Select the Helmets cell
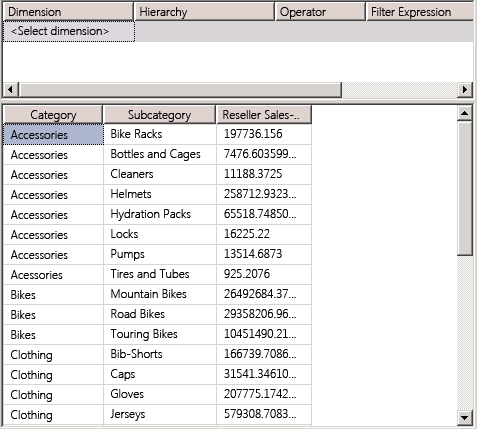The width and height of the screenshot is (477, 429). pos(160,194)
